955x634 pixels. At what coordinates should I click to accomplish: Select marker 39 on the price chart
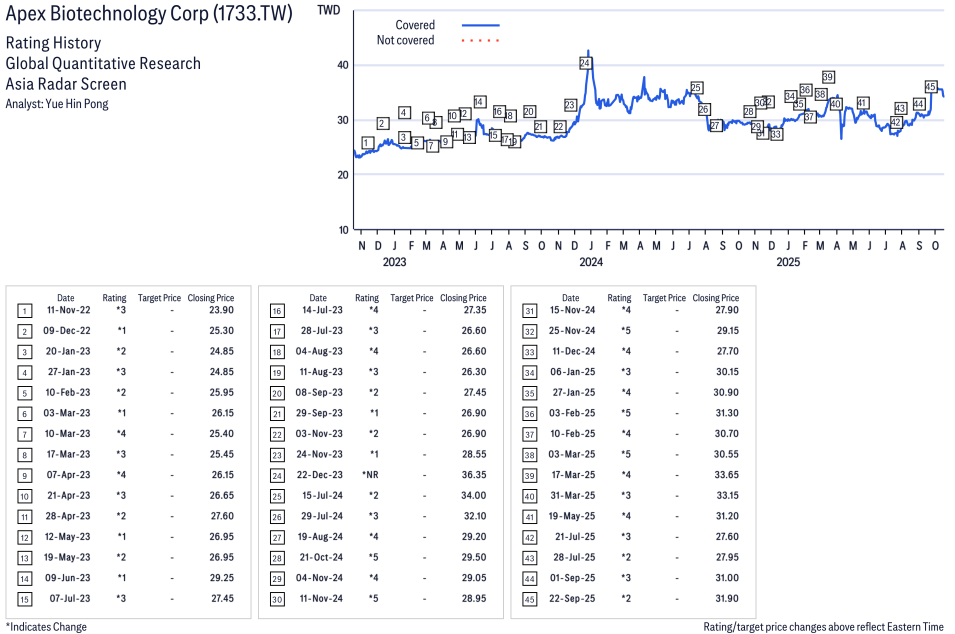828,77
